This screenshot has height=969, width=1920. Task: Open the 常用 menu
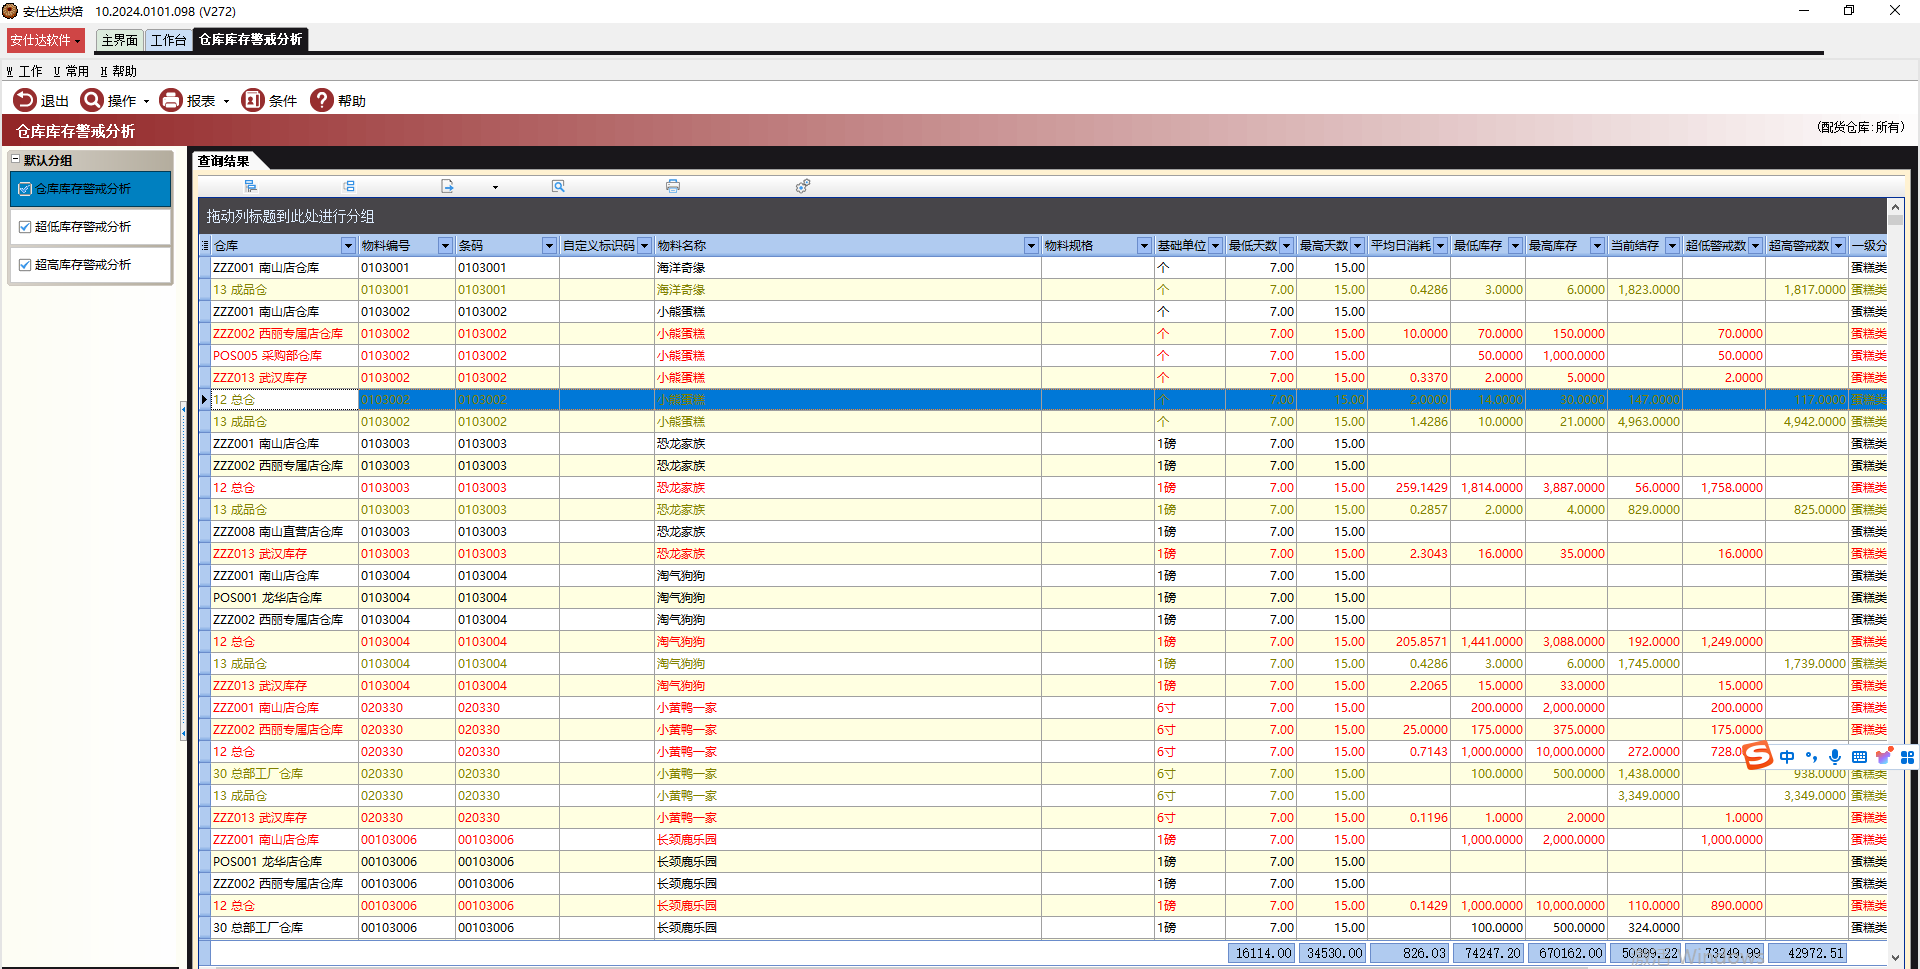tap(71, 71)
